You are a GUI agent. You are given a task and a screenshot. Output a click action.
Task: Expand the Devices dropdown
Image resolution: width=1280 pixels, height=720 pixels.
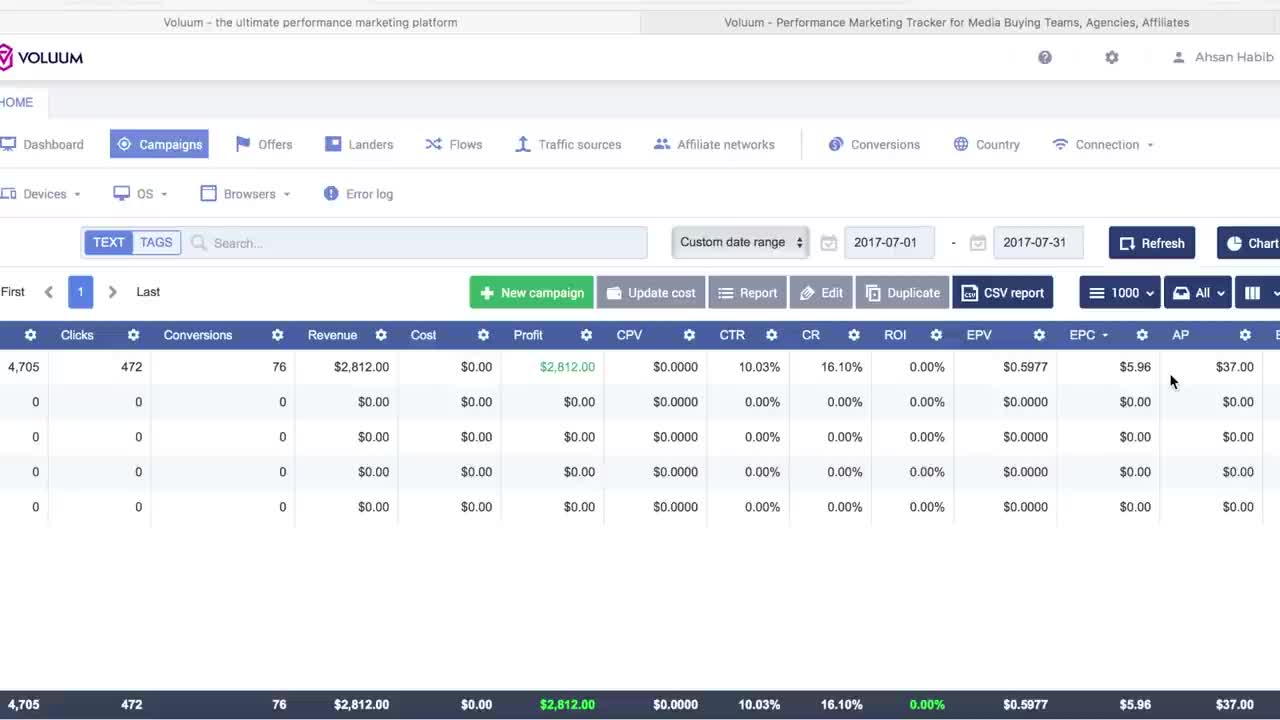41,194
